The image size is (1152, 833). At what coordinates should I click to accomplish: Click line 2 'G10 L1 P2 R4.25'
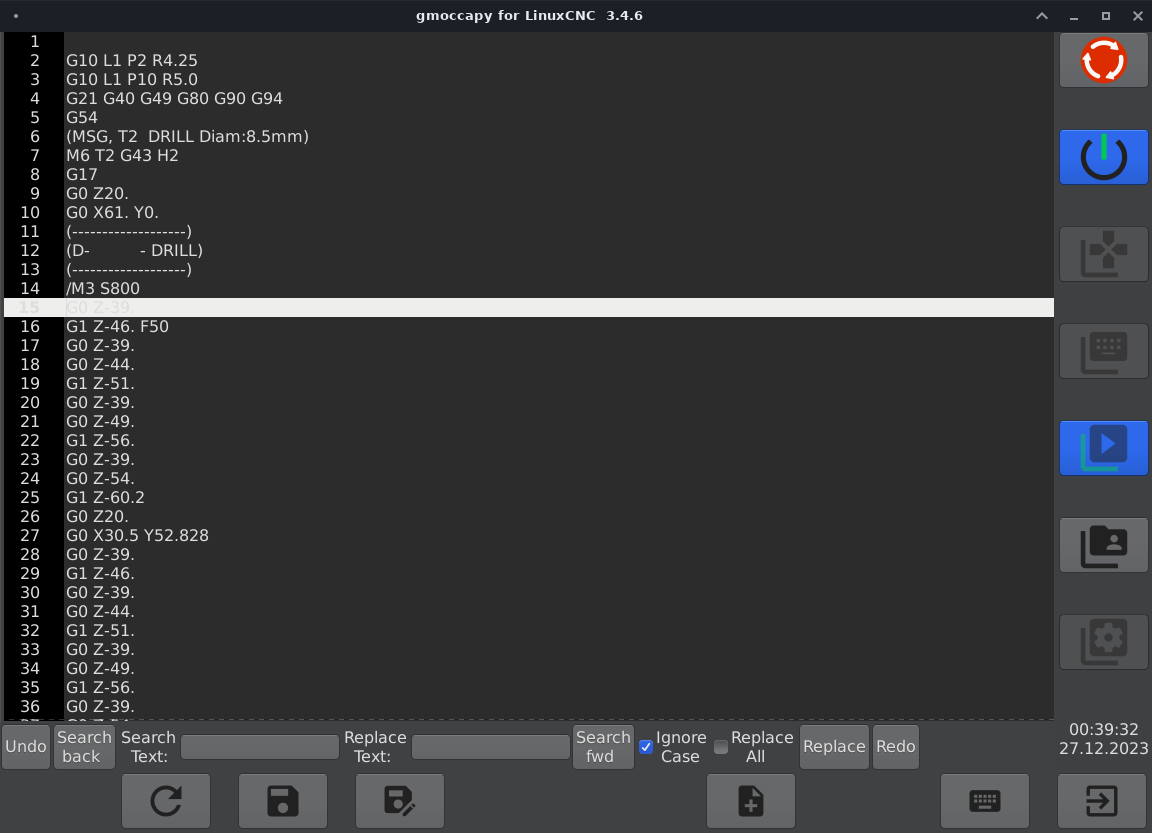(132, 60)
